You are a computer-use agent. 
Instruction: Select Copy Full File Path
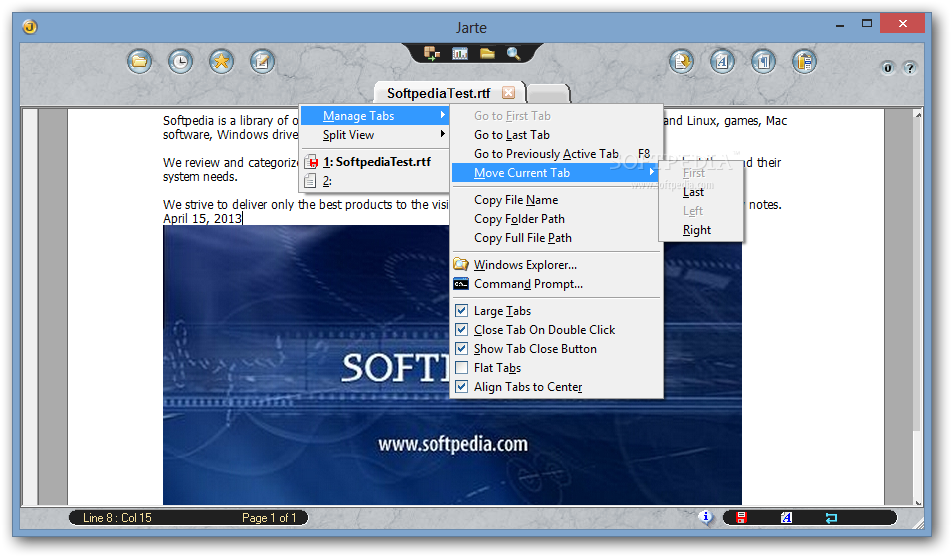click(556, 237)
